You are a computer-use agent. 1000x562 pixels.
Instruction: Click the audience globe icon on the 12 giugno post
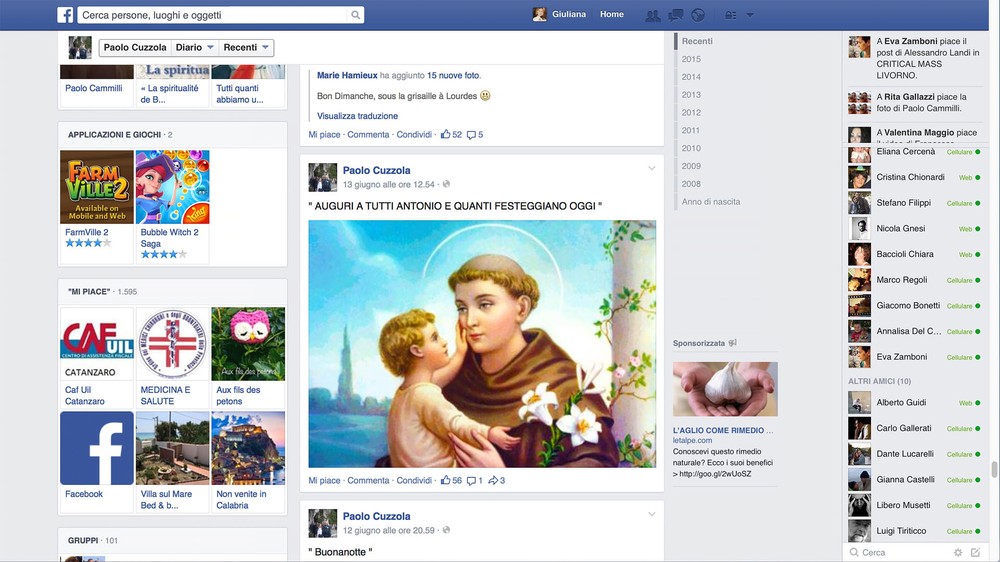(x=446, y=530)
